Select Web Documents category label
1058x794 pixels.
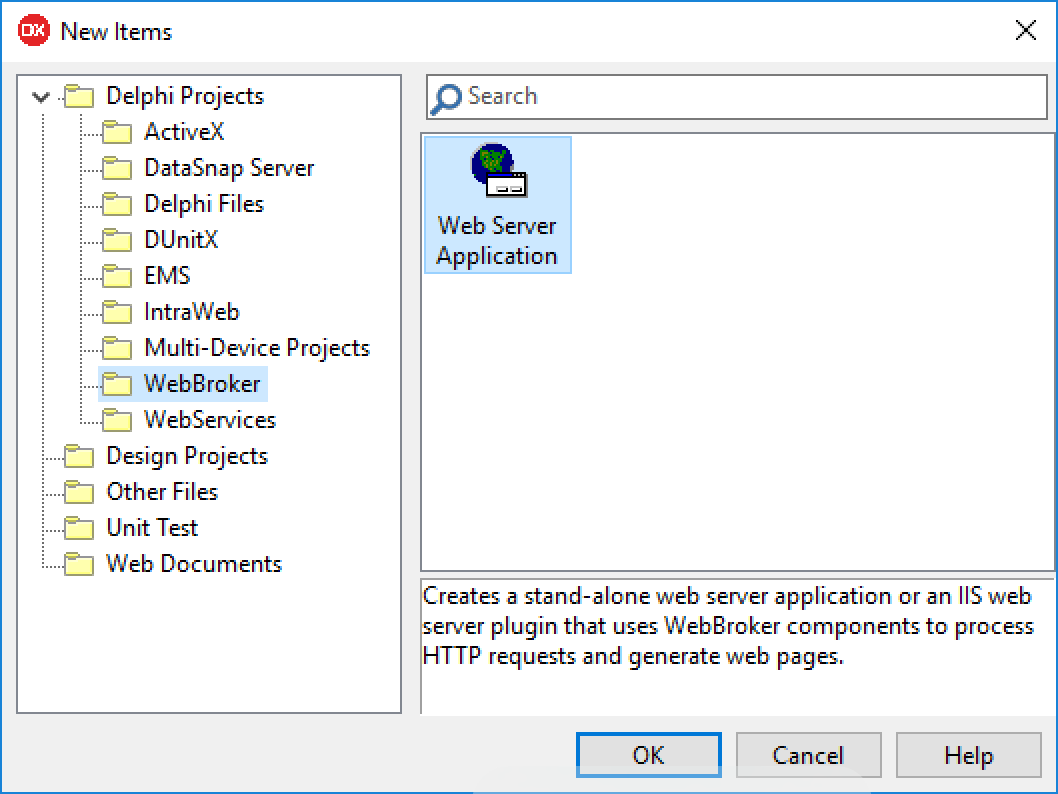coord(194,563)
